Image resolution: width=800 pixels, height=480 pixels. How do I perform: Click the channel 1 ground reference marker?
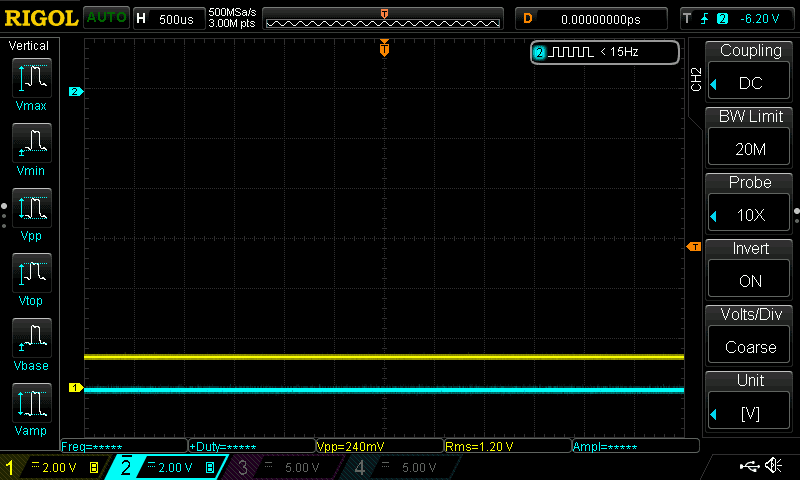pos(76,388)
